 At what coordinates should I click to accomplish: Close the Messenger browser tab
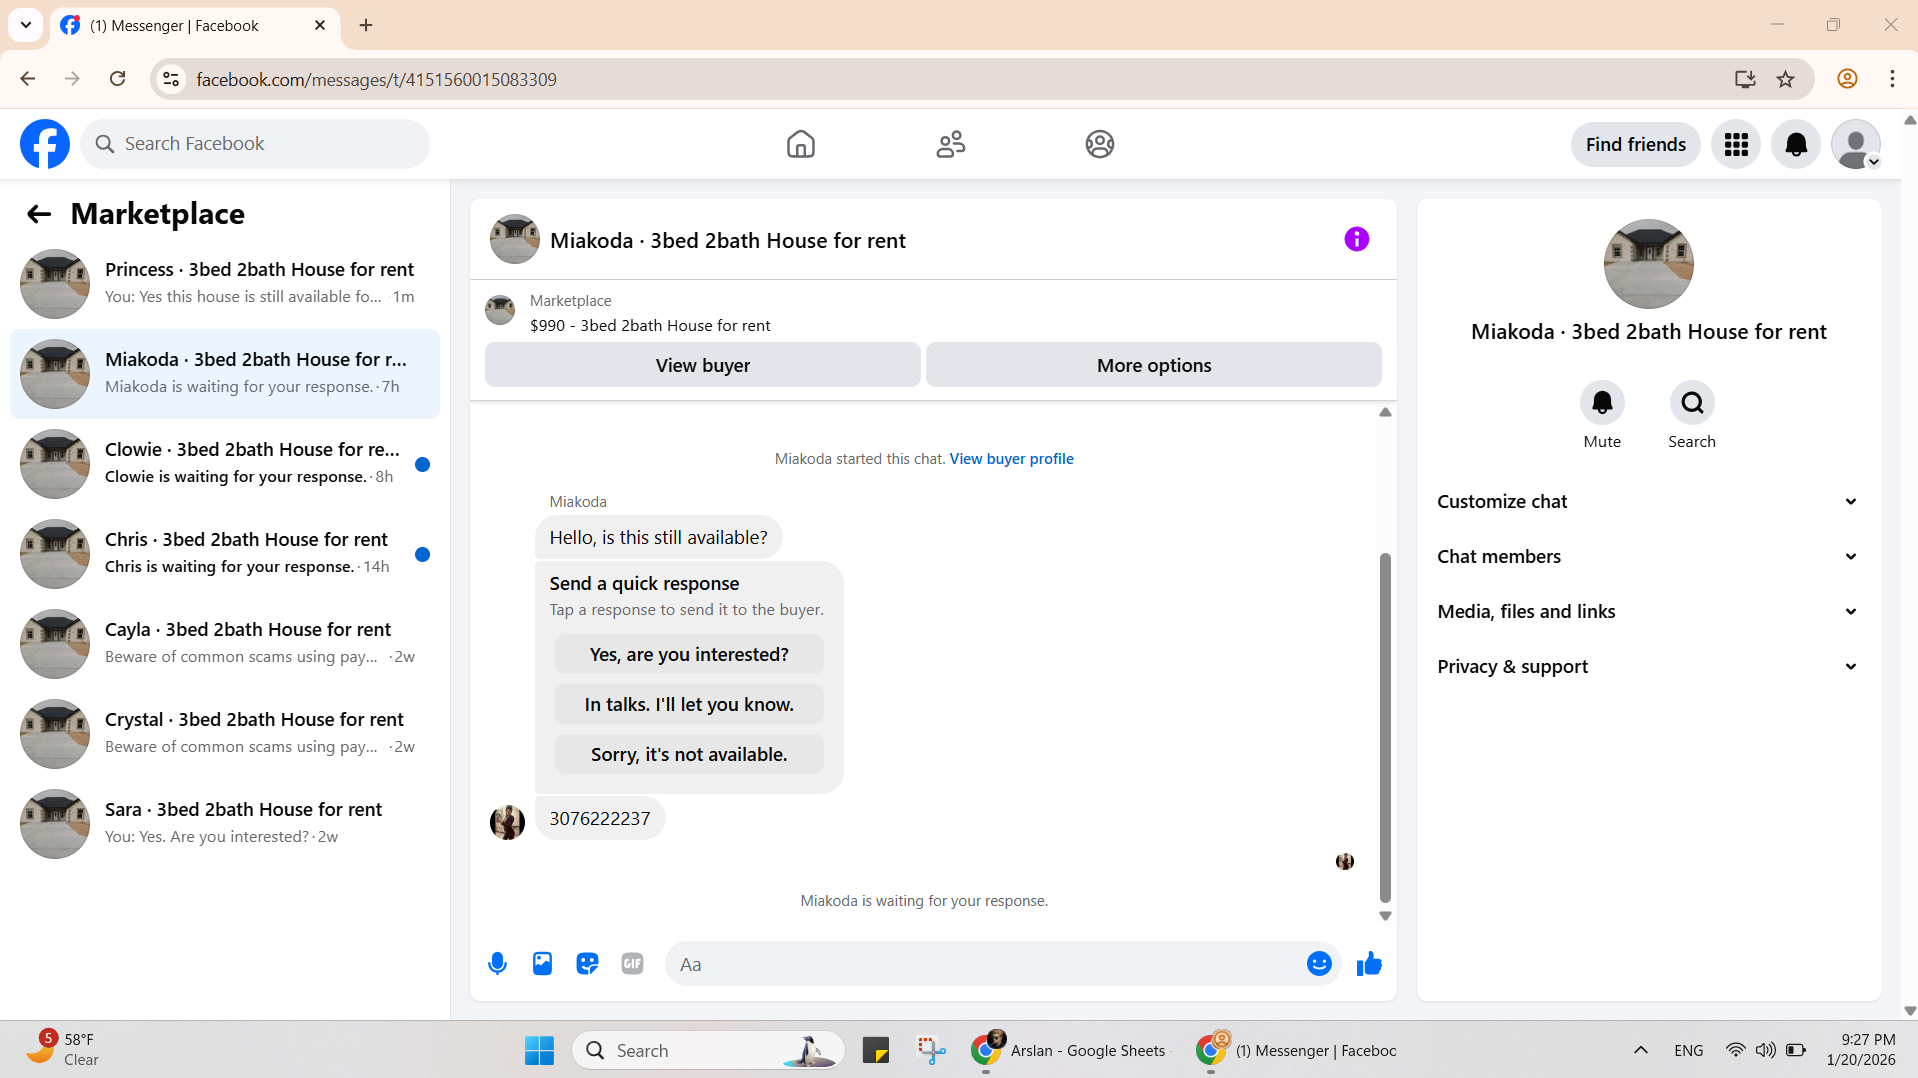click(320, 25)
